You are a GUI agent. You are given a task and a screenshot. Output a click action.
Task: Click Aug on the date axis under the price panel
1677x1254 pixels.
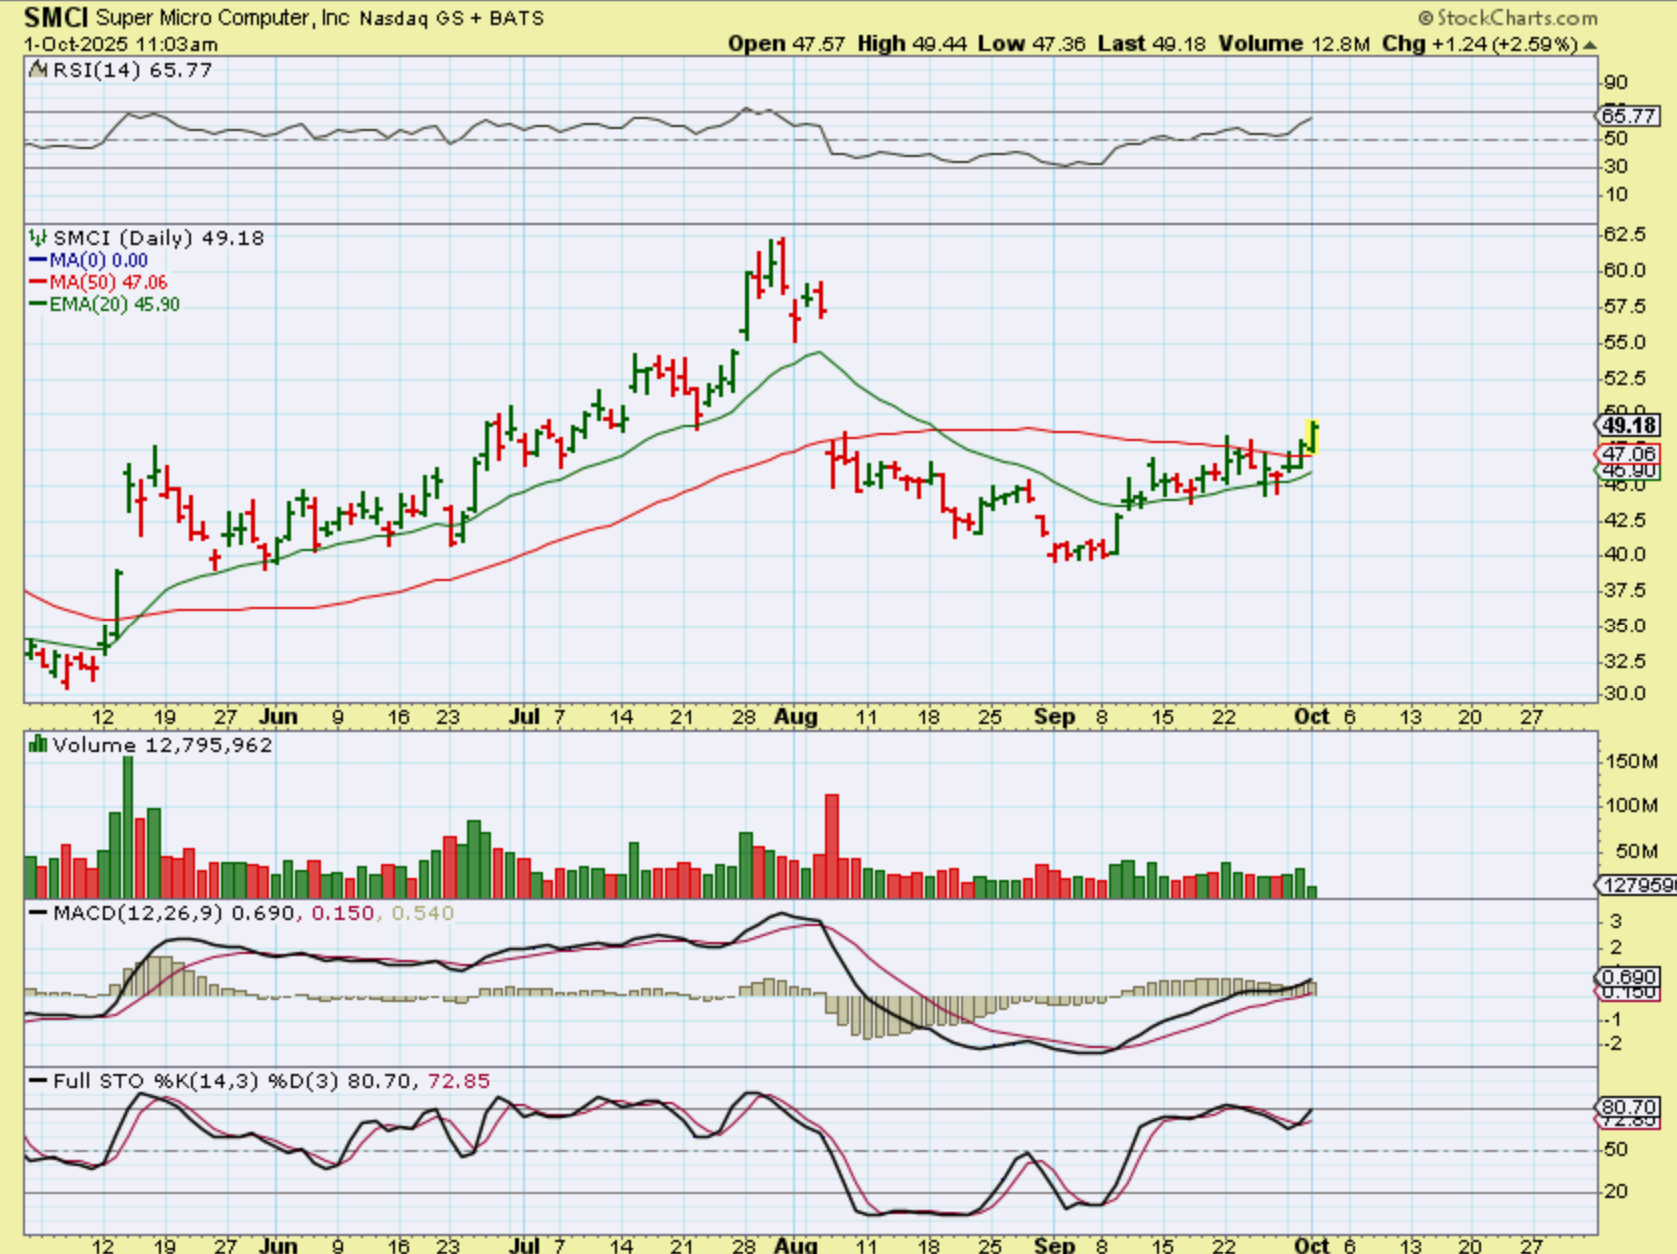tap(796, 717)
